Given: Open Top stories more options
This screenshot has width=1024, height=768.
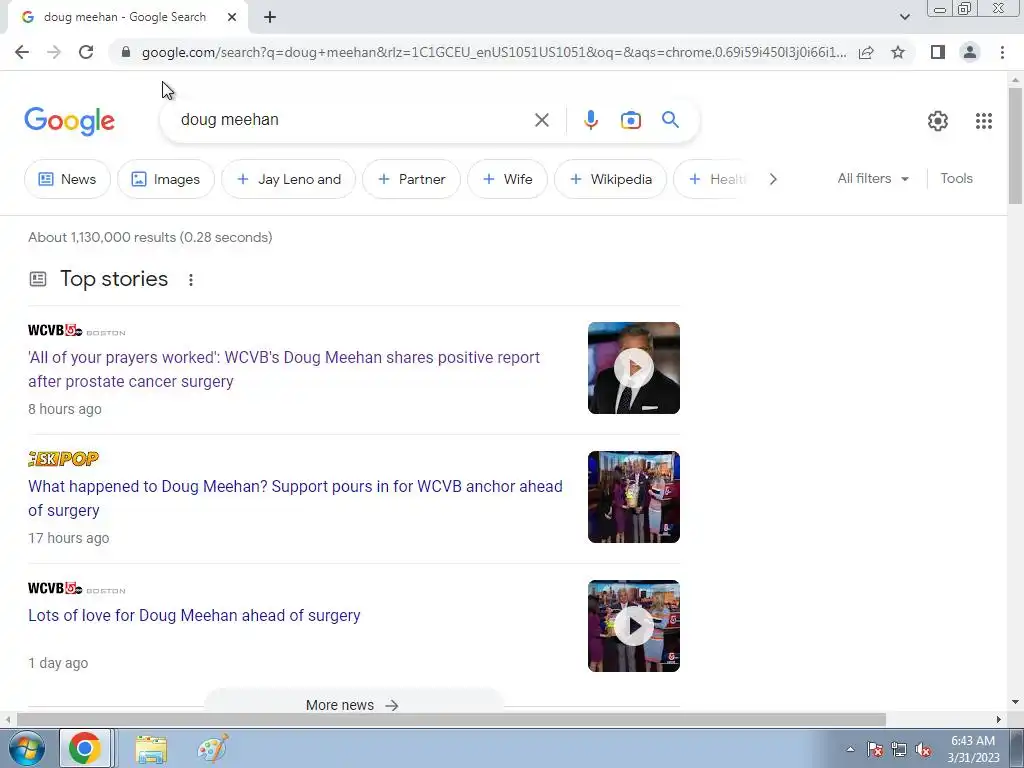Looking at the screenshot, I should coord(191,280).
